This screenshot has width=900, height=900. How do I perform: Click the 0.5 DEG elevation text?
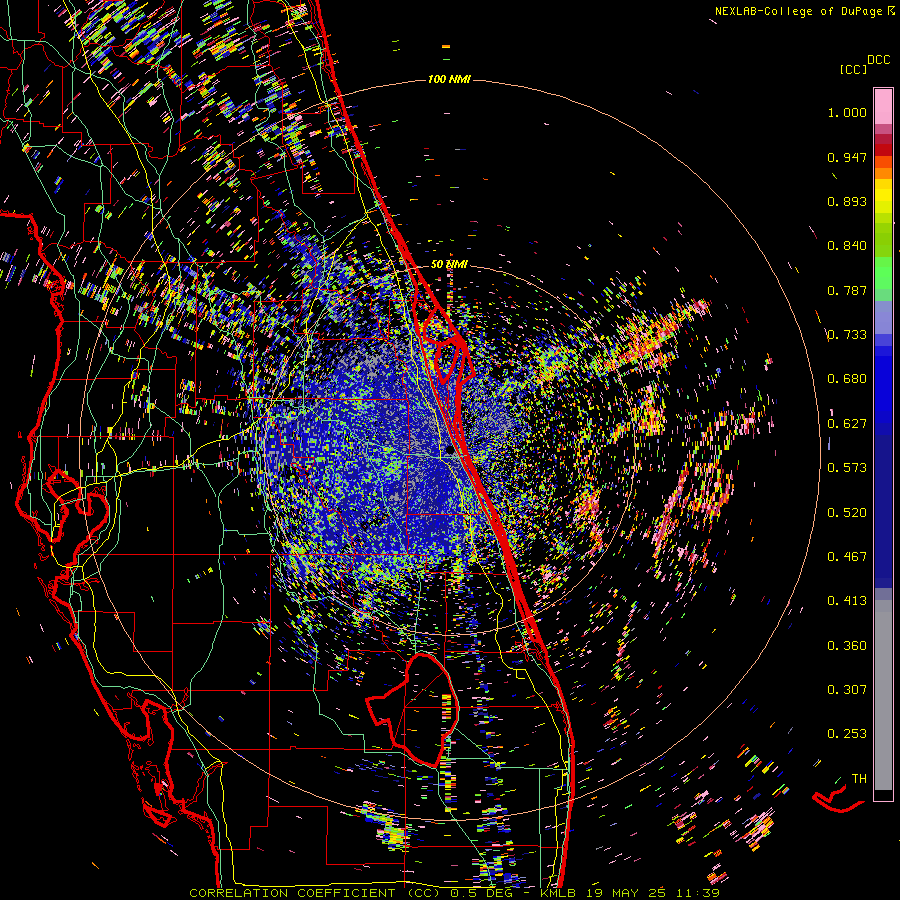tap(482, 893)
